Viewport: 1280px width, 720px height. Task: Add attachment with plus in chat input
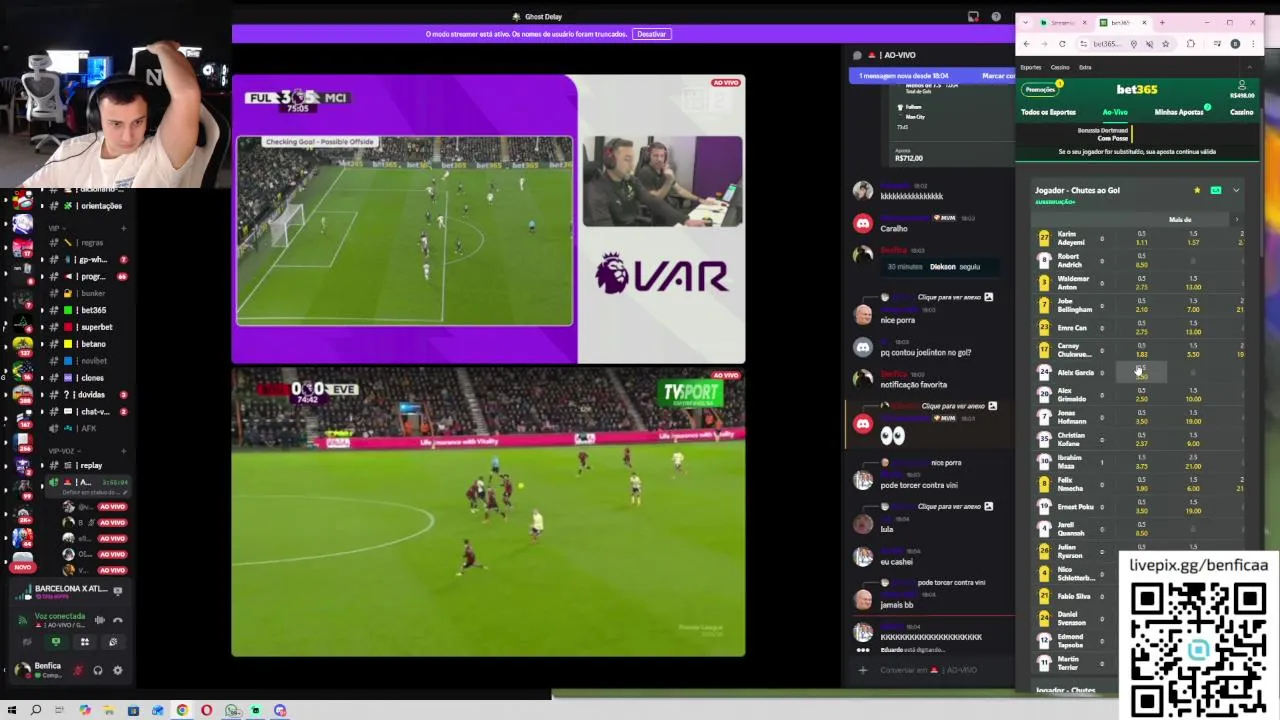(x=862, y=670)
